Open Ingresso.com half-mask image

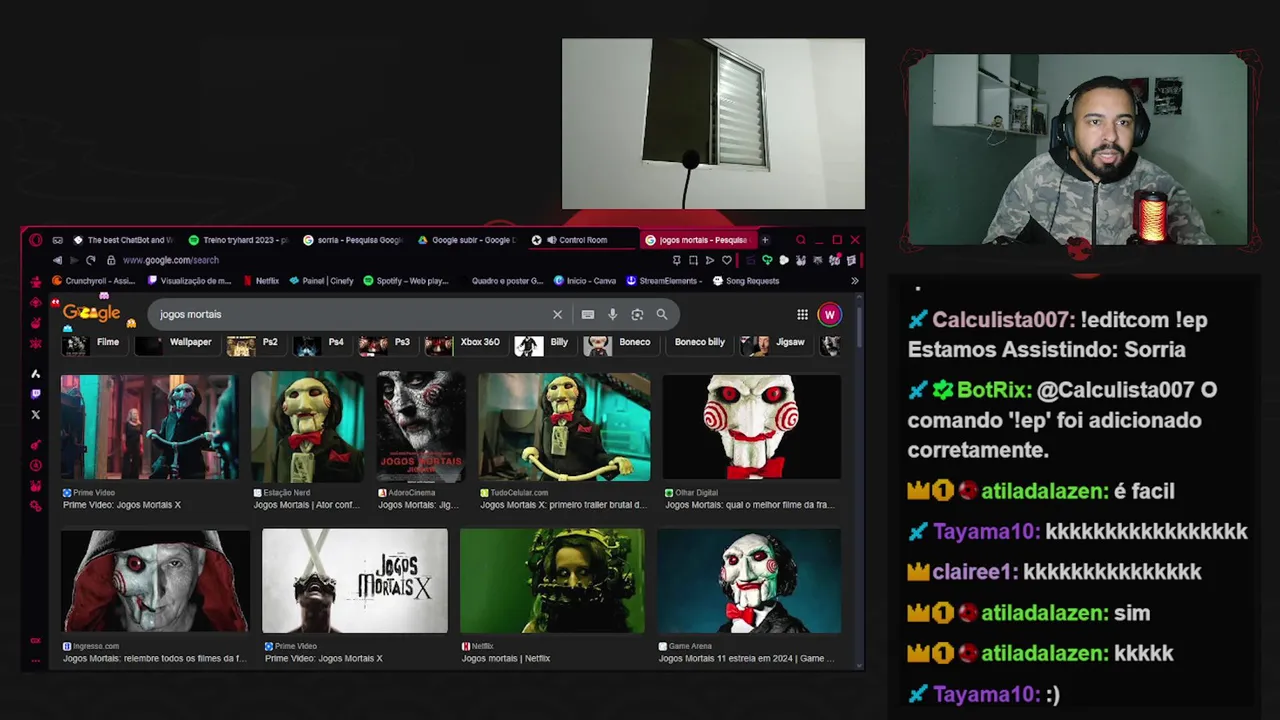coord(155,581)
